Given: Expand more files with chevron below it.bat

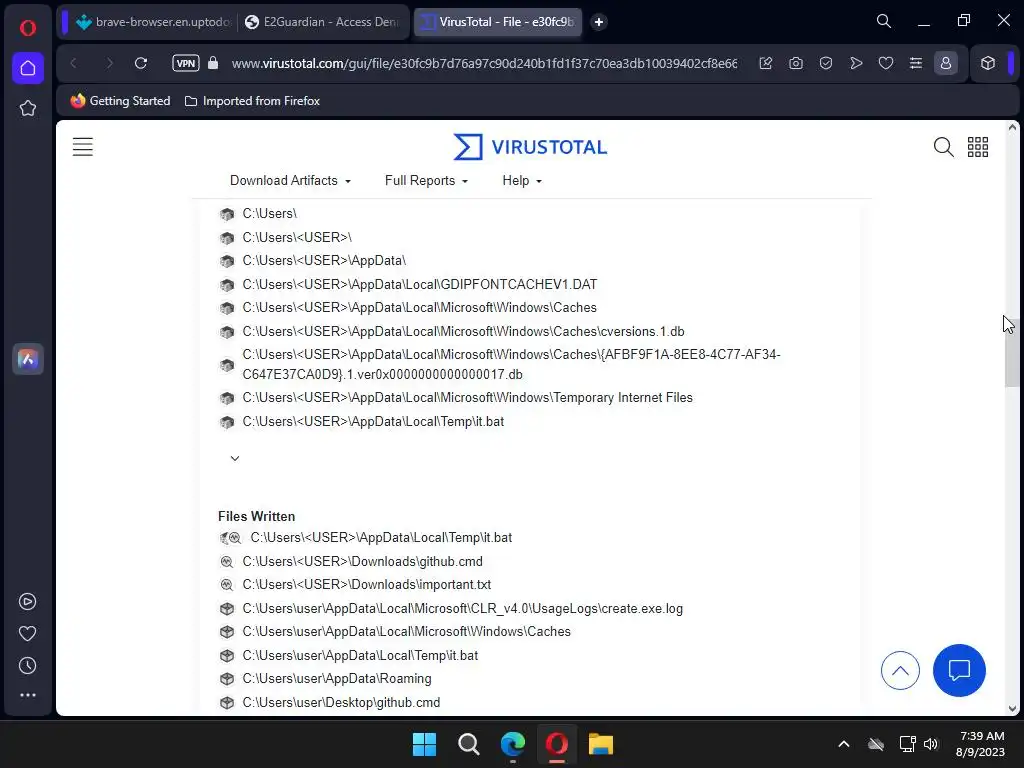Looking at the screenshot, I should pos(235,458).
